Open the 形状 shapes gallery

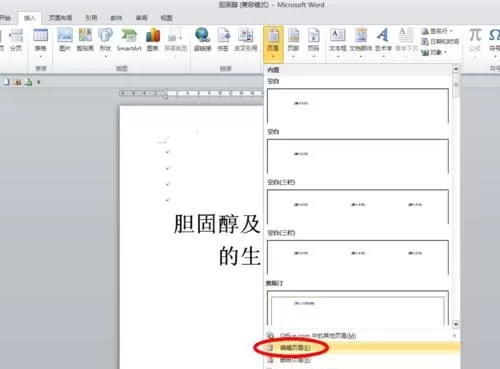(105, 43)
